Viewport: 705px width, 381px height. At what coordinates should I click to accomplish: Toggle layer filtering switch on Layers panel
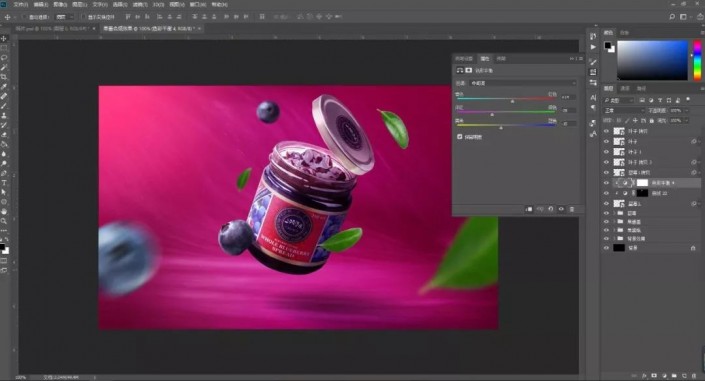click(688, 99)
